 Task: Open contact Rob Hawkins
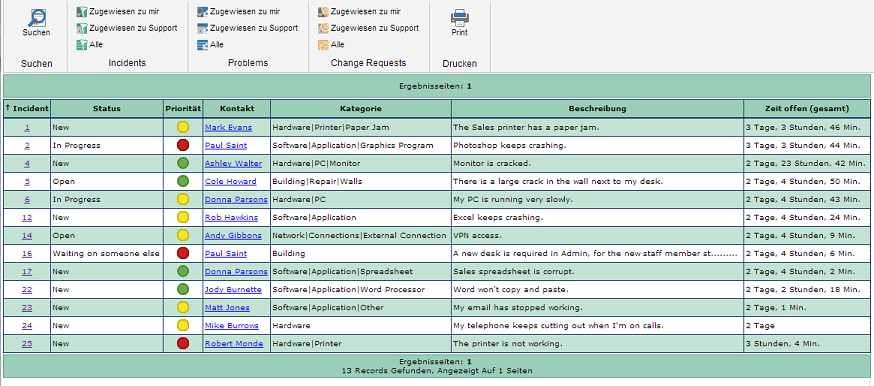click(231, 218)
